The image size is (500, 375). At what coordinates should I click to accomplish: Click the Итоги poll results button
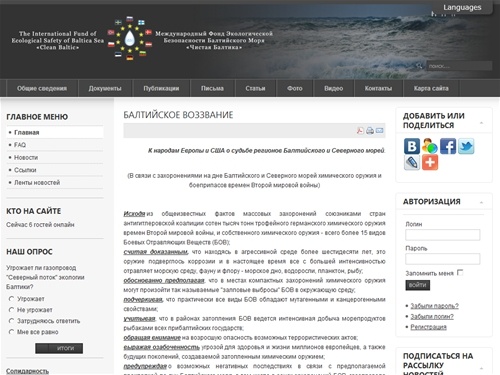point(59,348)
